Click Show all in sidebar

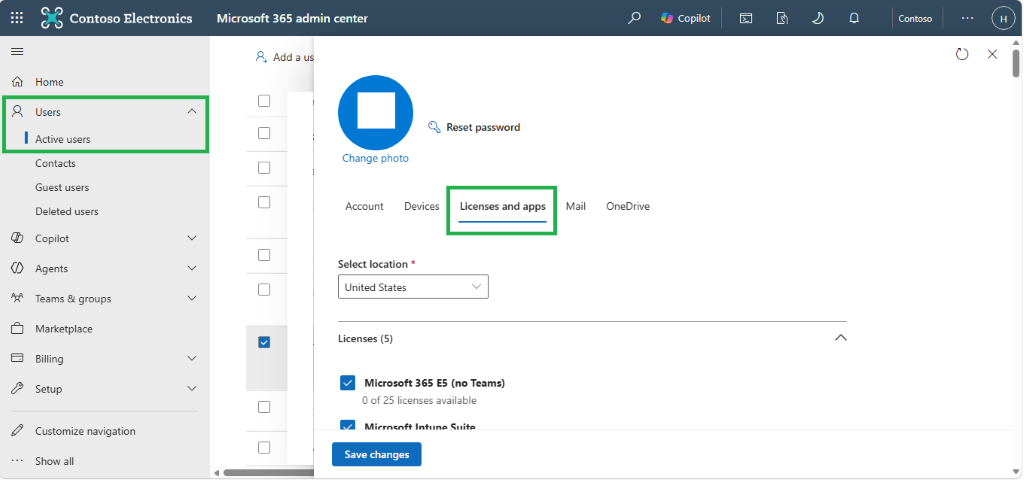(54, 461)
